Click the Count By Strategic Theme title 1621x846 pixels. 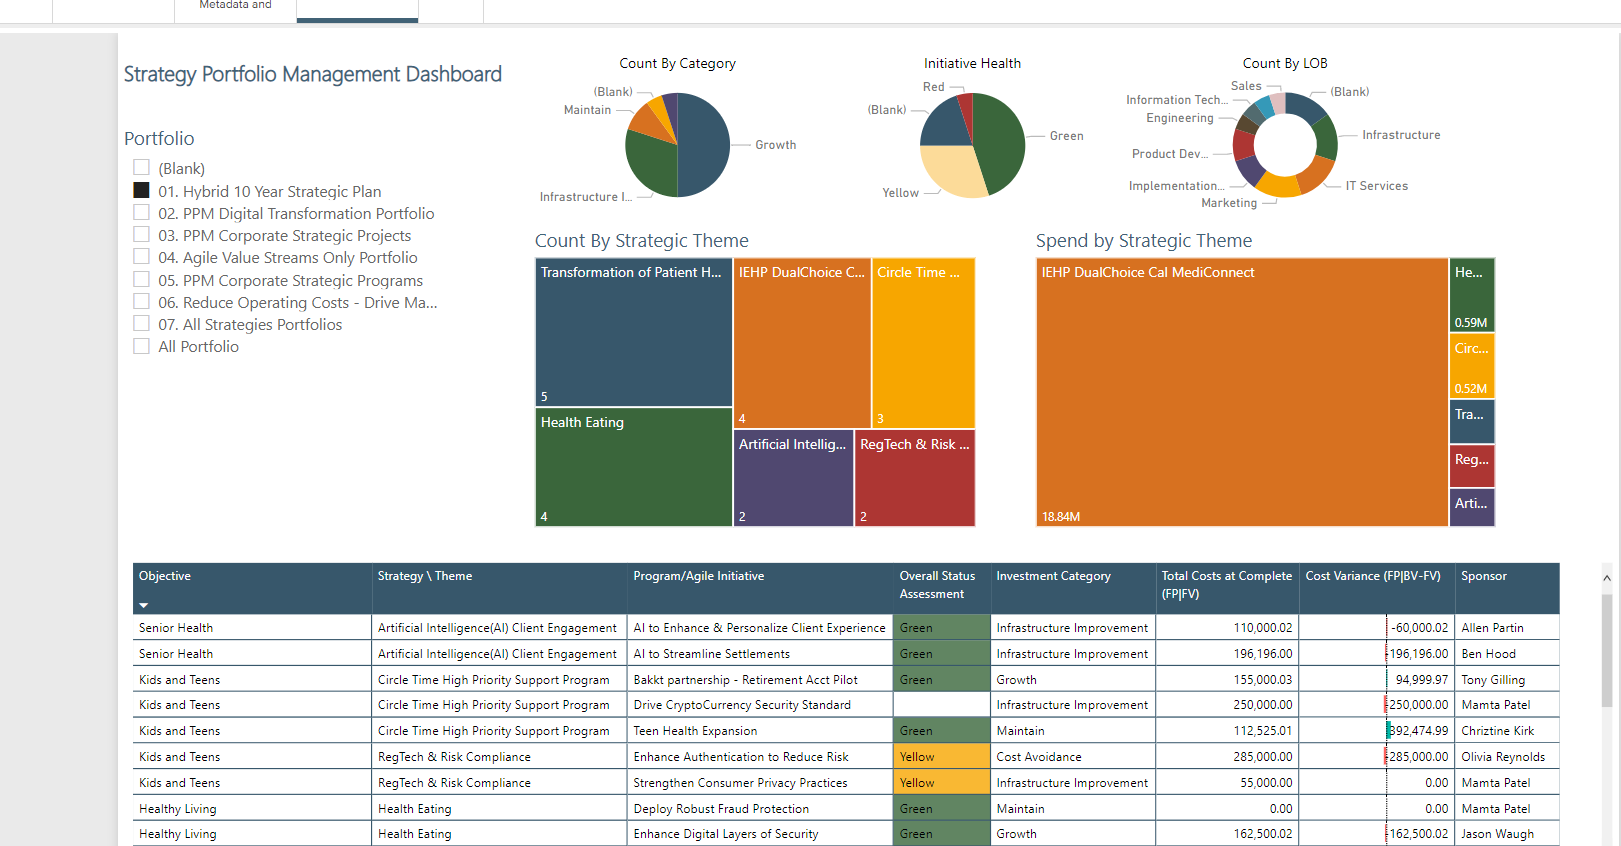642,241
